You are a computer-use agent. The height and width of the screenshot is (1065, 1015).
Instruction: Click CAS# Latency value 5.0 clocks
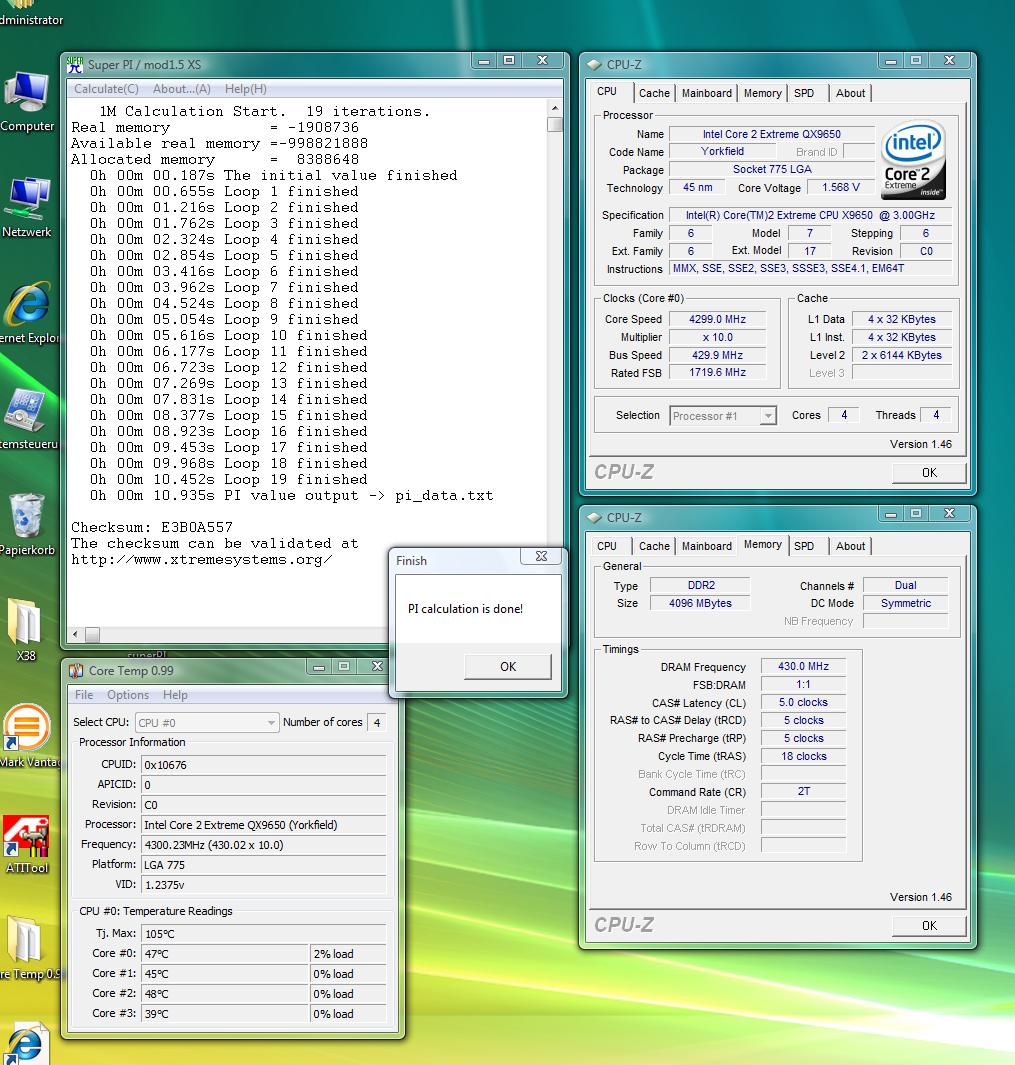tap(803, 702)
